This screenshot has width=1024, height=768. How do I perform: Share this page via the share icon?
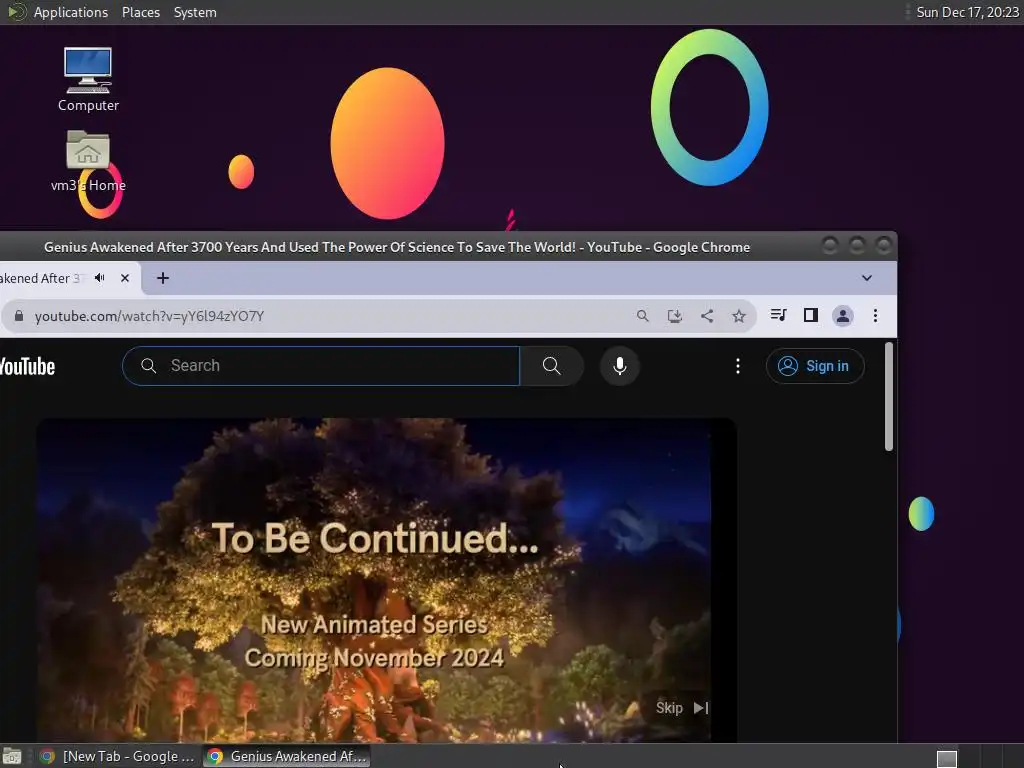point(707,316)
